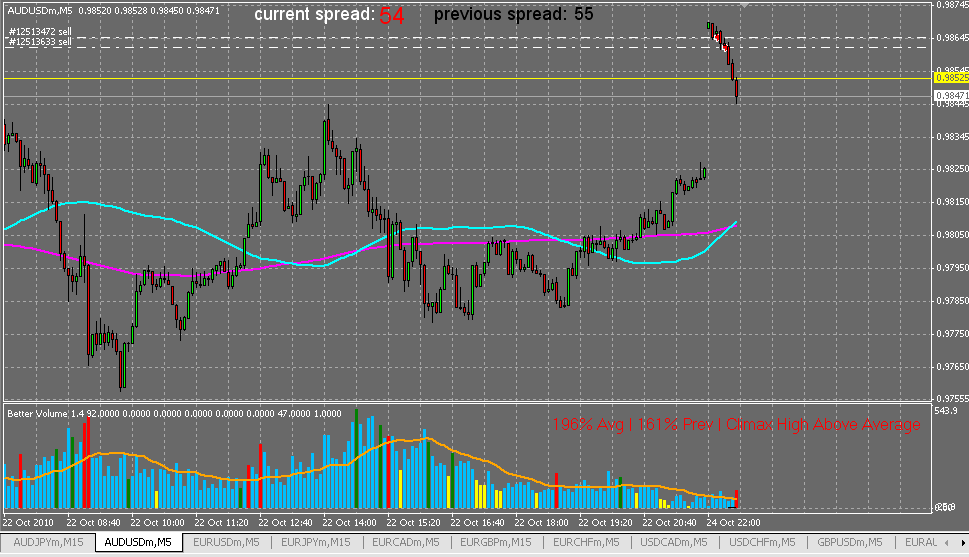
Task: Click the 543.9 volume scale label
Action: (946, 411)
